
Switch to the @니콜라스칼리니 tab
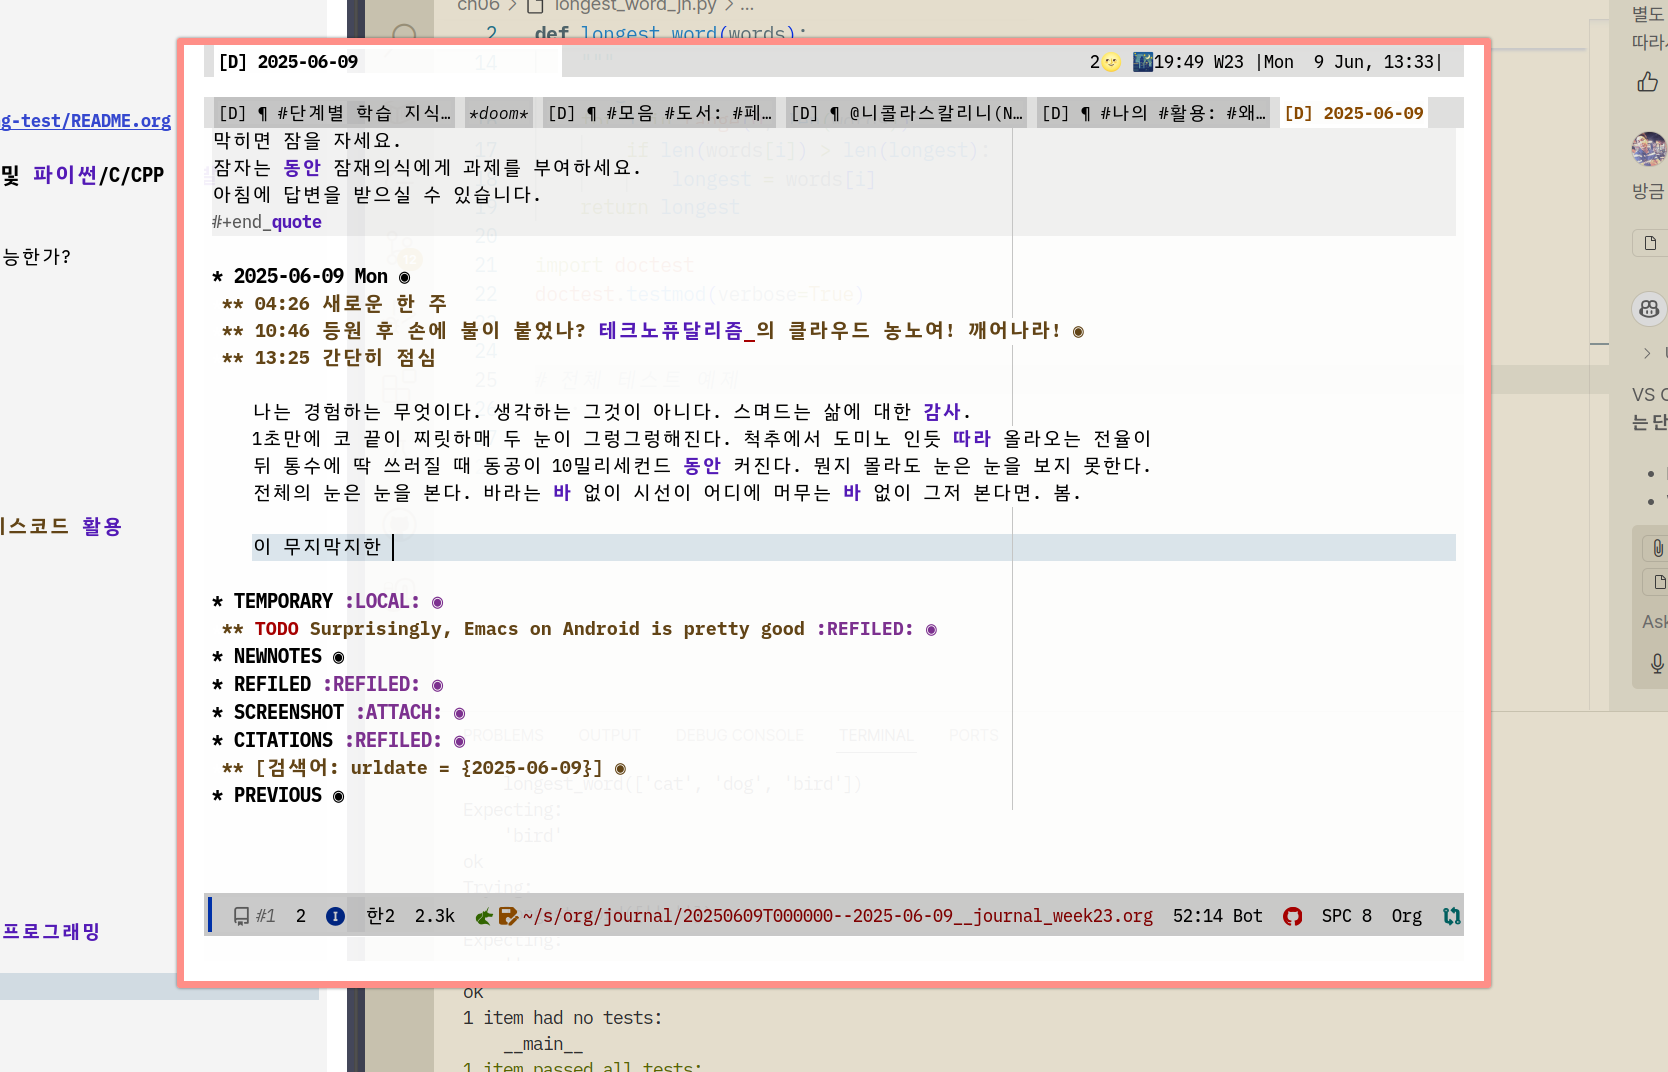click(x=906, y=114)
